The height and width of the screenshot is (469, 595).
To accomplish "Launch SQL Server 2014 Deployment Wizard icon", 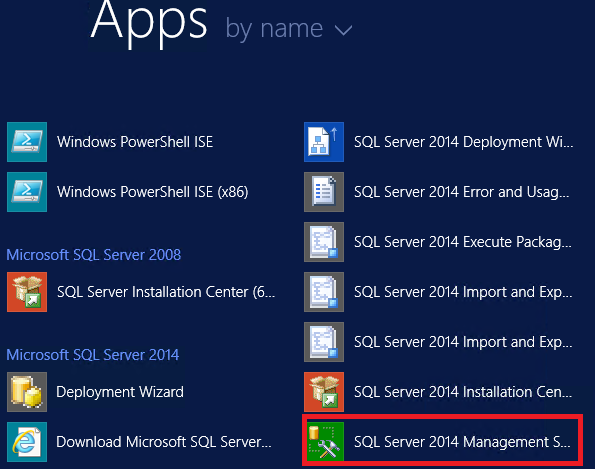I will (x=324, y=142).
